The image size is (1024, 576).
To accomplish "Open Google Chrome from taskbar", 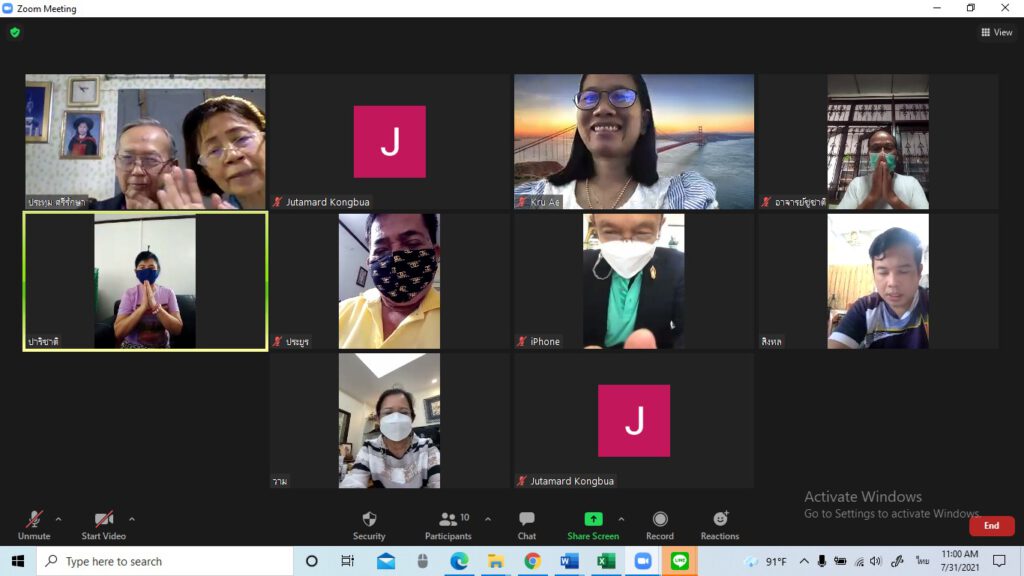I will tap(532, 561).
